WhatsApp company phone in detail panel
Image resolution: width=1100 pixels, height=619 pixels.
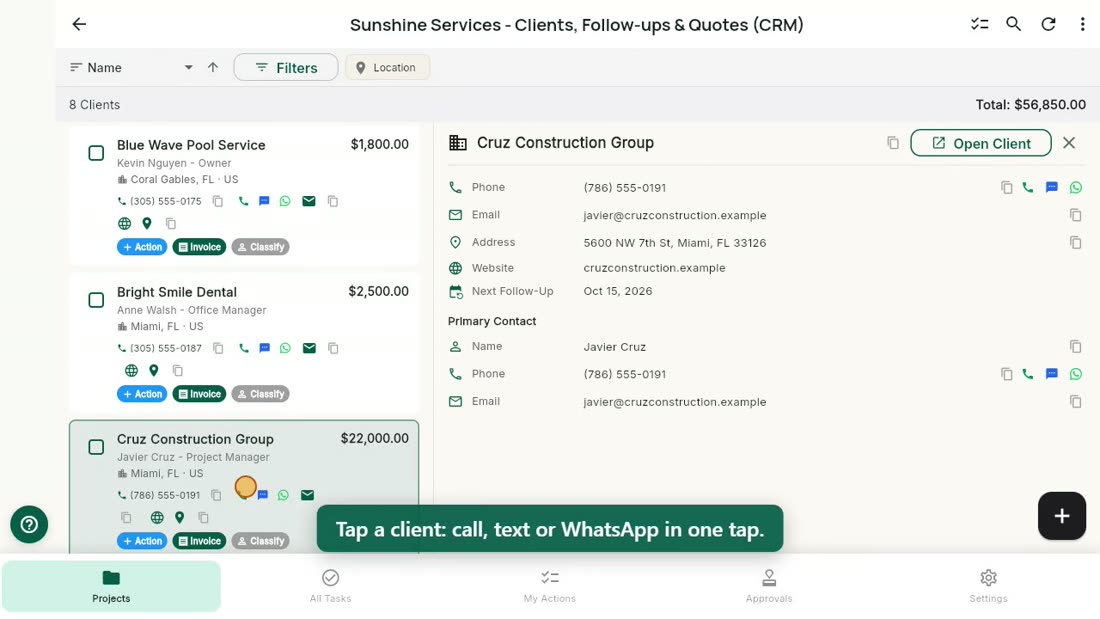(x=1075, y=187)
